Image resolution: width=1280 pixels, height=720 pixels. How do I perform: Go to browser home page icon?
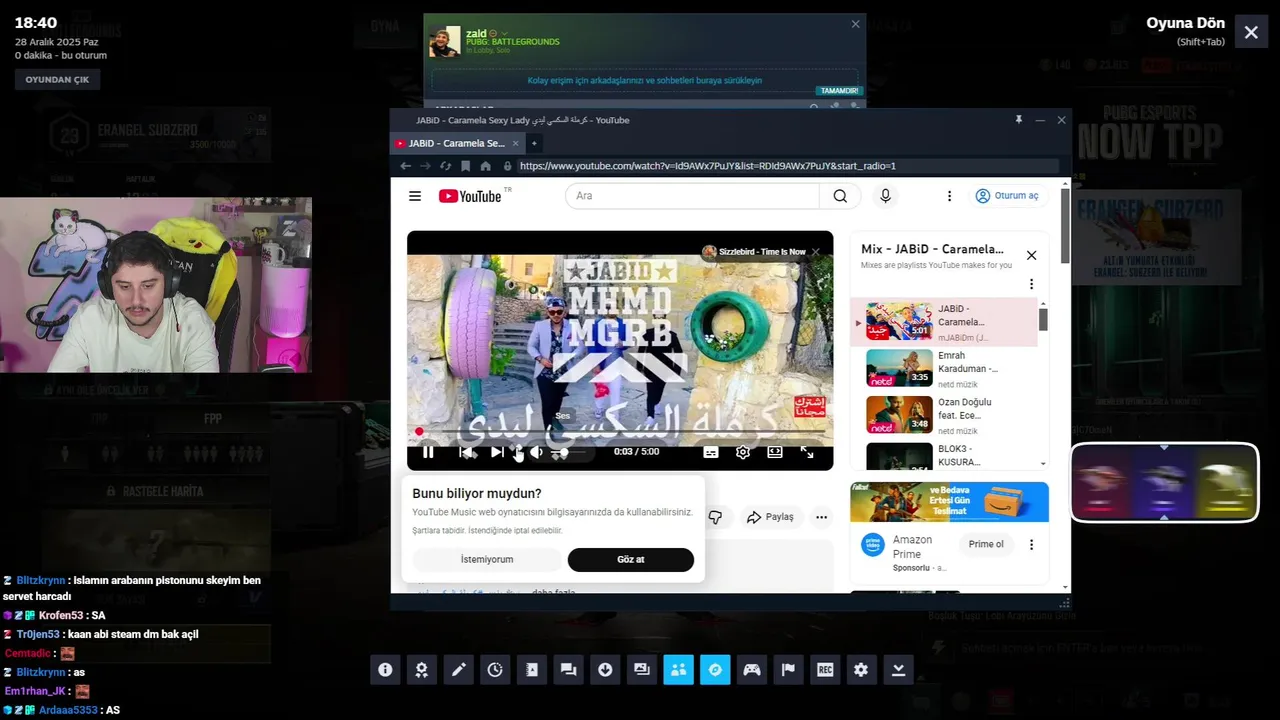[485, 166]
